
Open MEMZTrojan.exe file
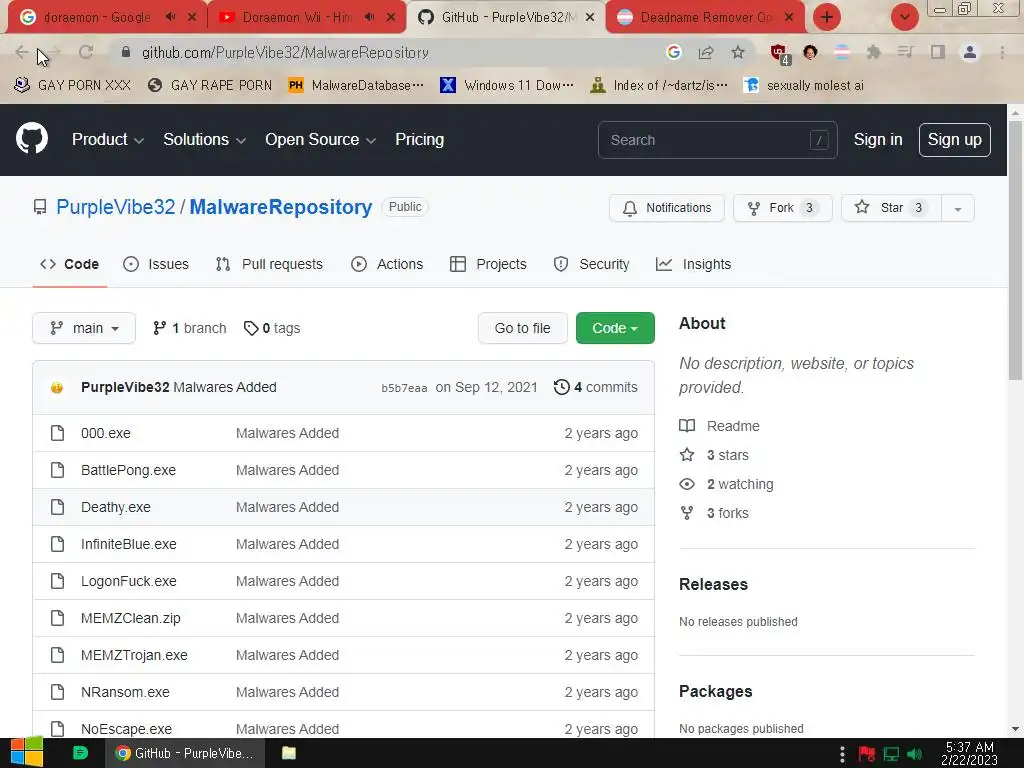(134, 655)
